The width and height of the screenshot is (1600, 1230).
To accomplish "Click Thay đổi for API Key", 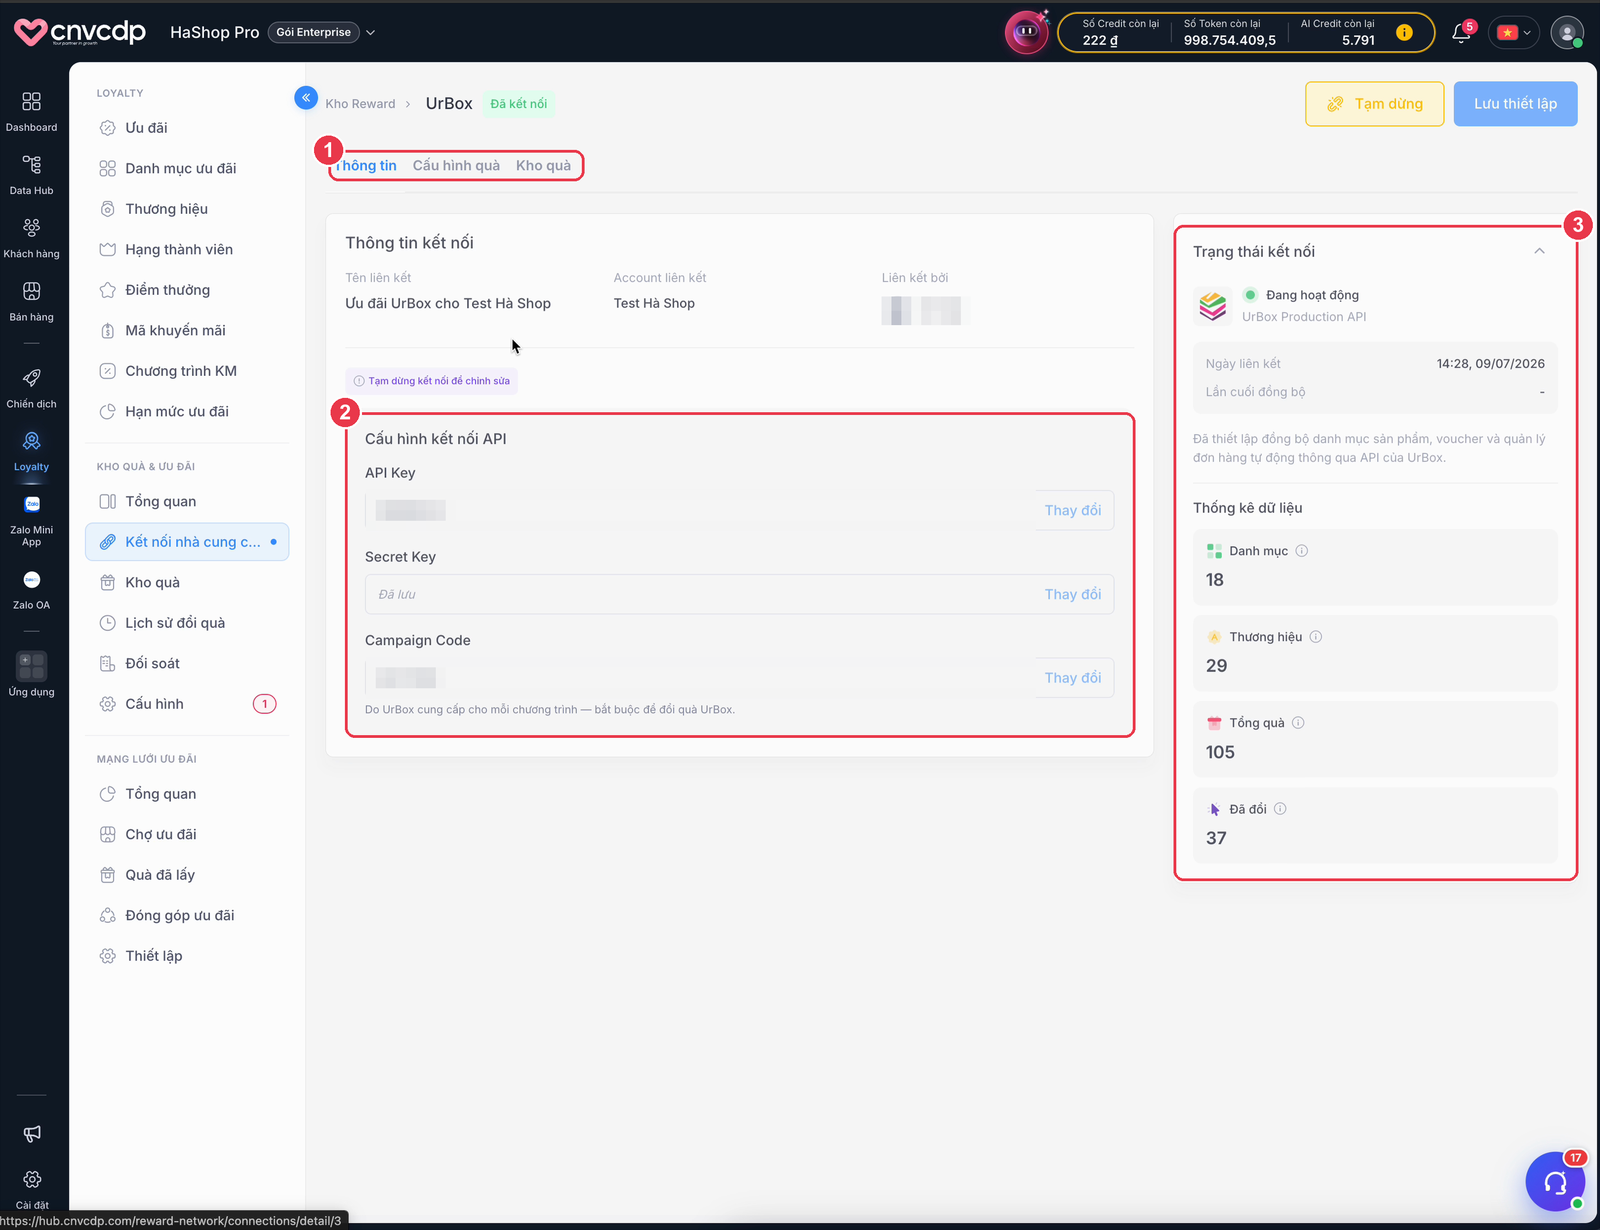I will coord(1073,510).
